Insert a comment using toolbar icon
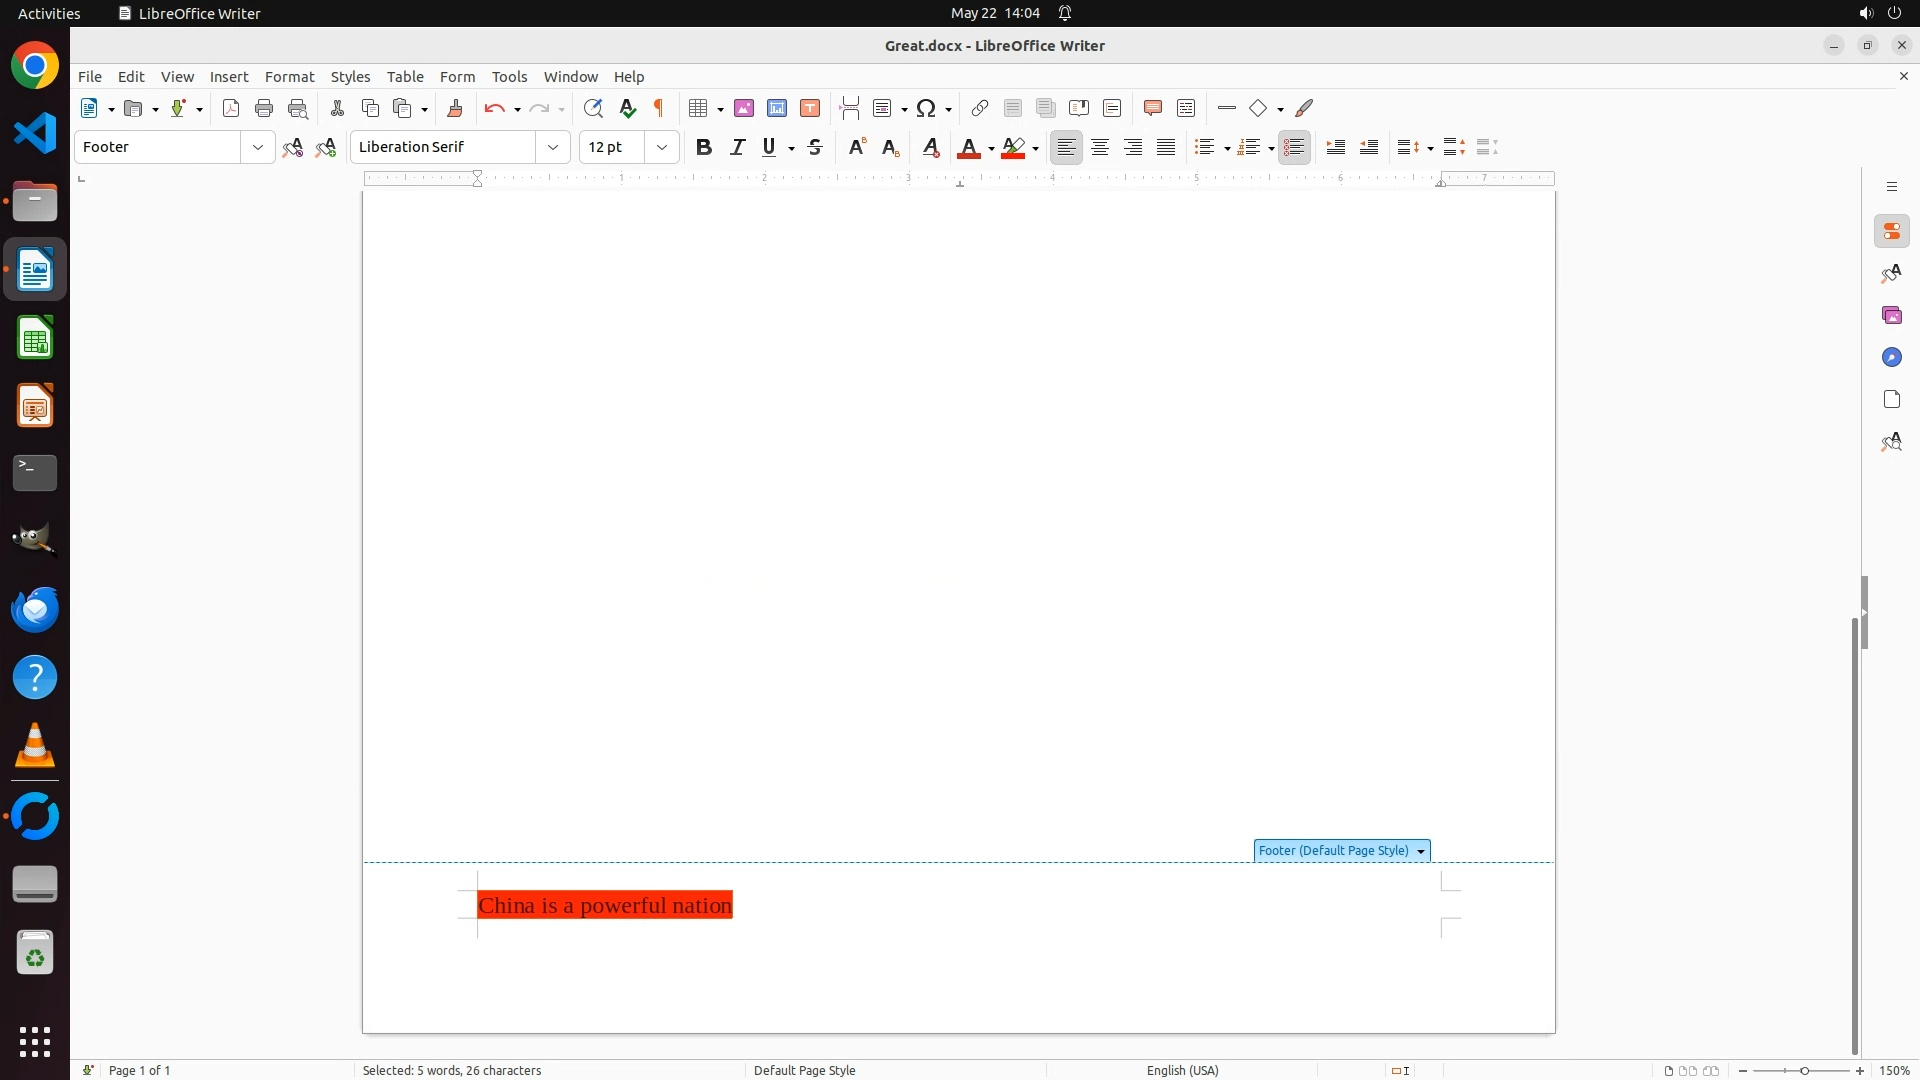 coord(1153,109)
